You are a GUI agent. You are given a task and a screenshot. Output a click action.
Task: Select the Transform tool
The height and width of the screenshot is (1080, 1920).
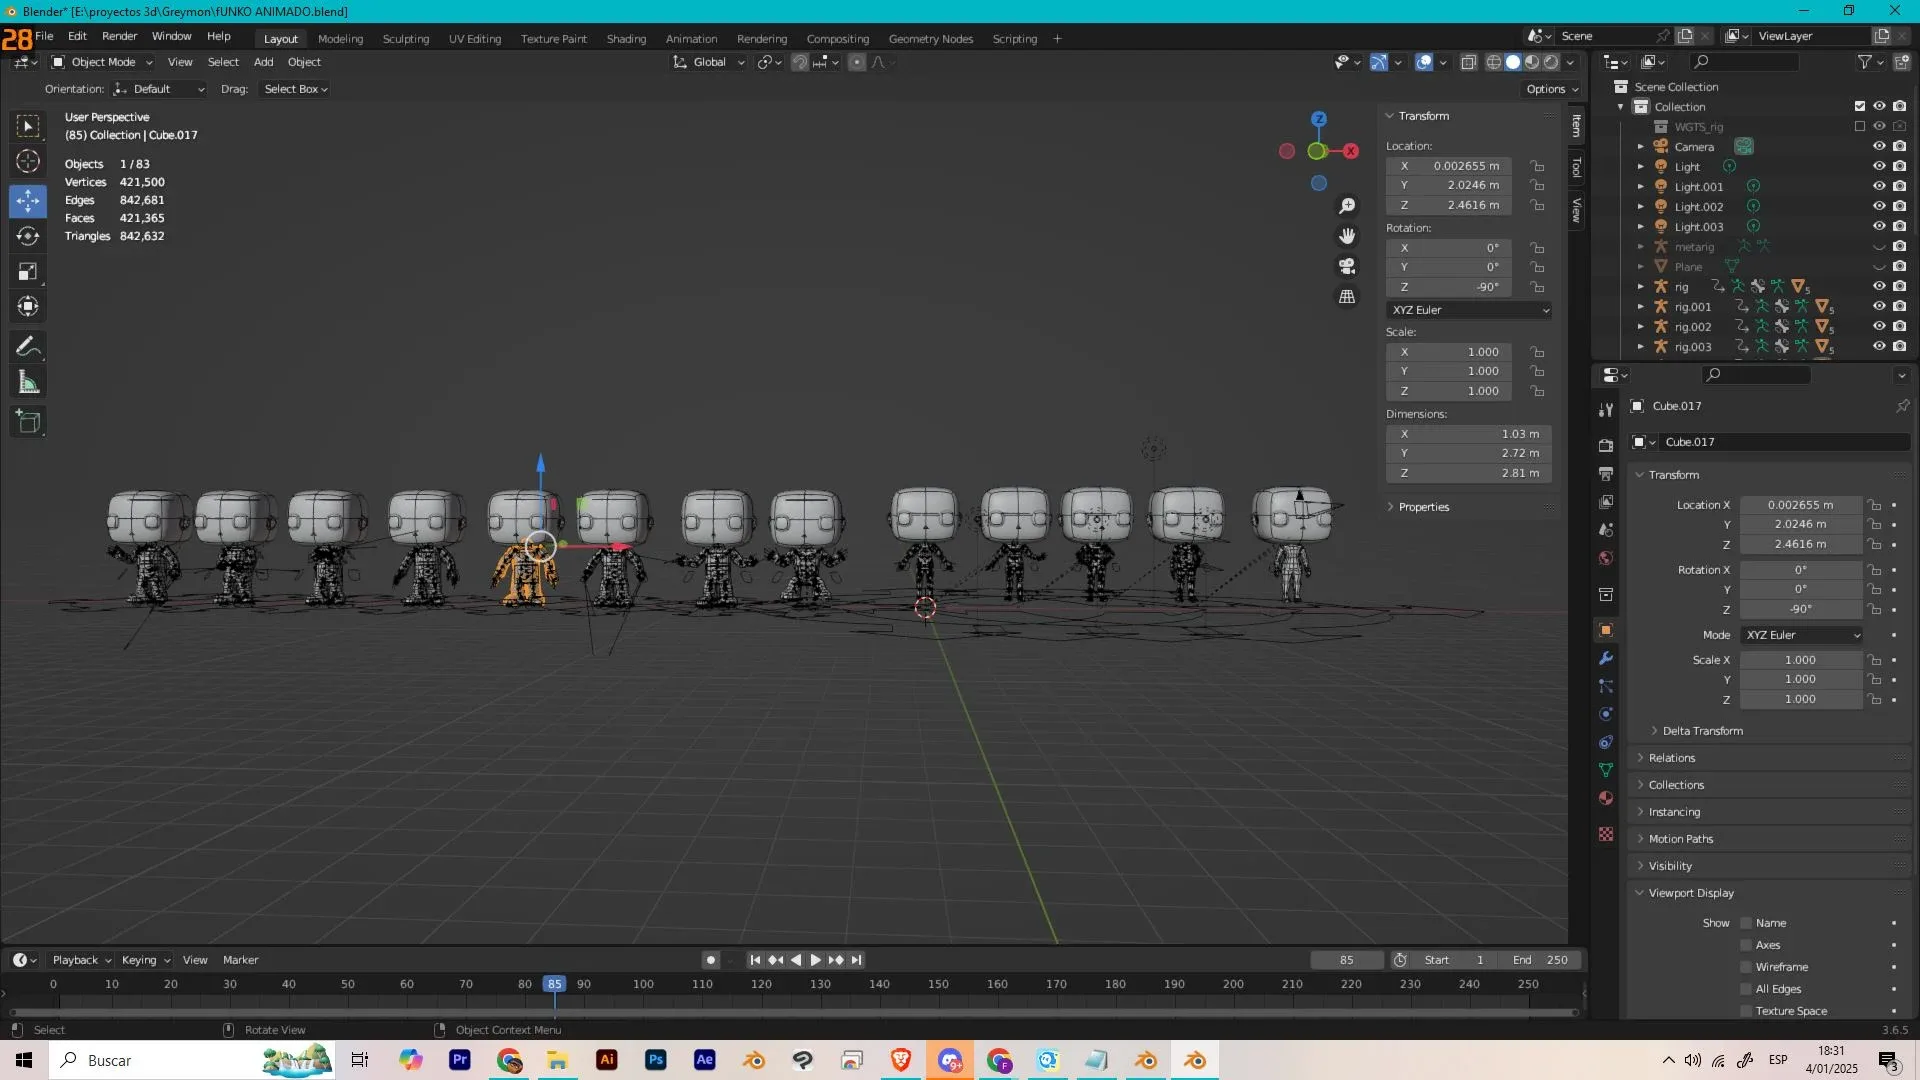click(x=28, y=307)
